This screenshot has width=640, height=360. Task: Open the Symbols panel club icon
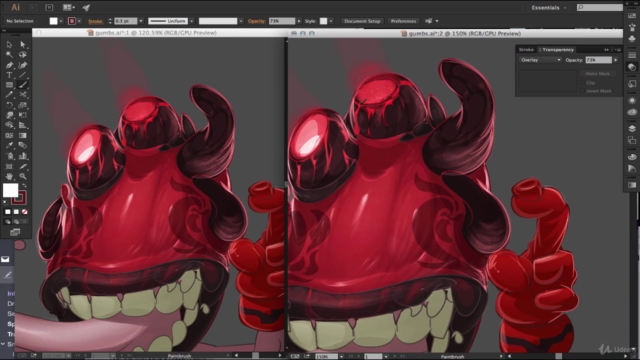pyautogui.click(x=632, y=38)
